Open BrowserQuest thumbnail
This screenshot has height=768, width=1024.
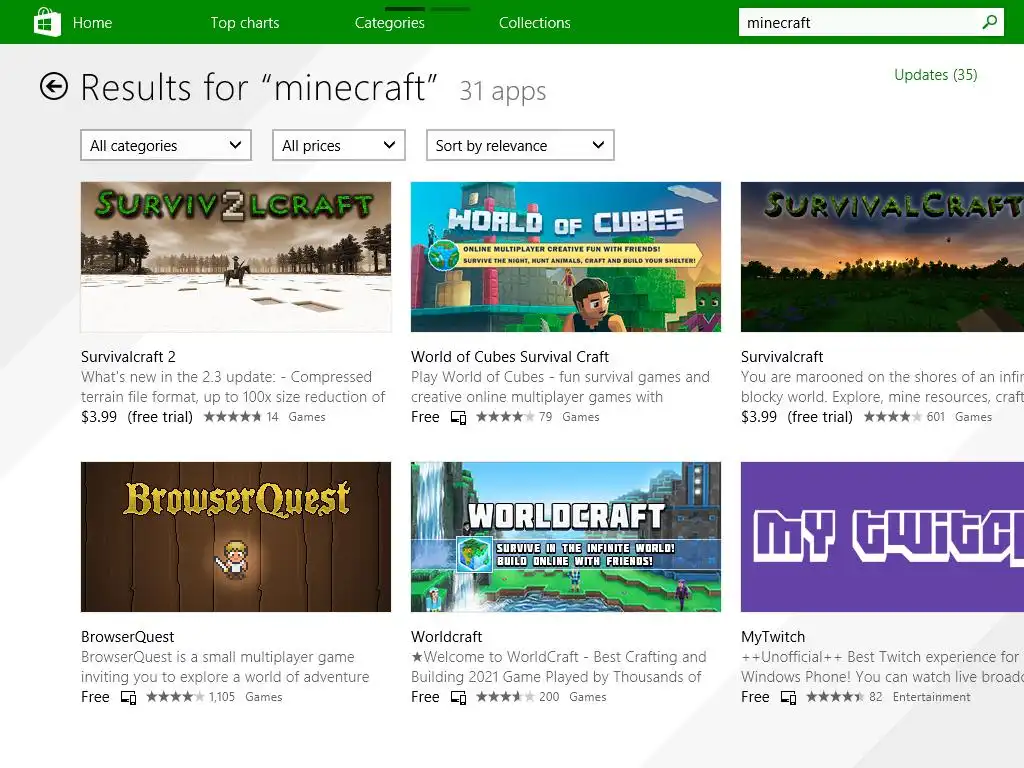(236, 537)
